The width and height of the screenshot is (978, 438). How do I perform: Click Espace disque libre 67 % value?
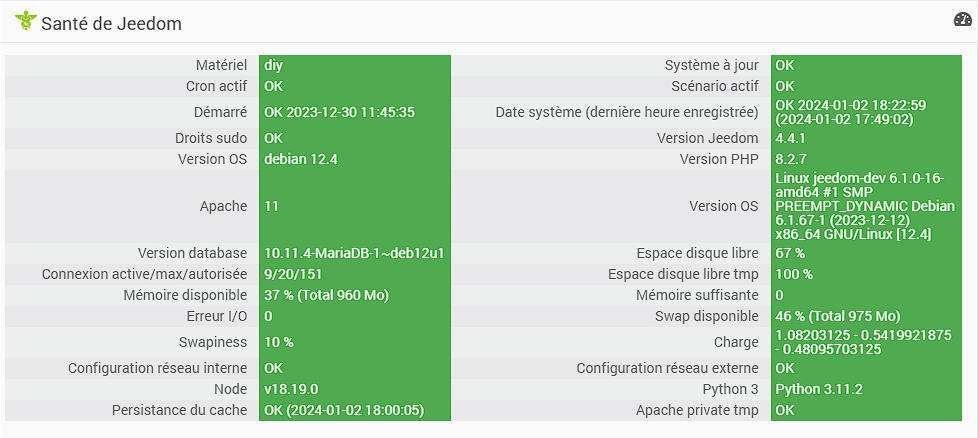tap(790, 253)
